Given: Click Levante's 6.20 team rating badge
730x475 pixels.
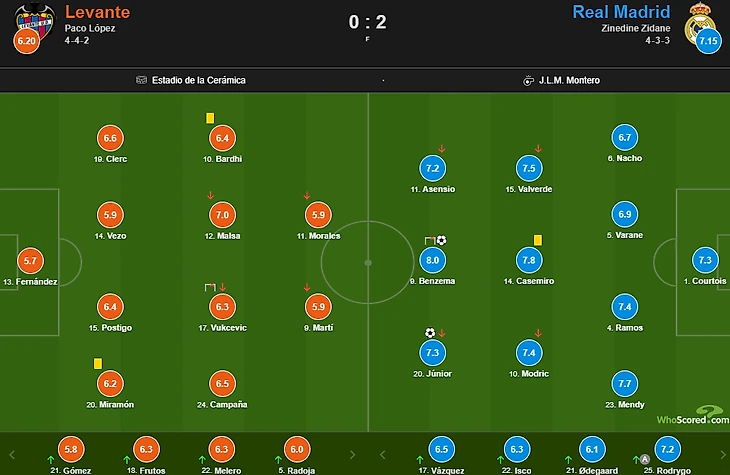Looking at the screenshot, I should (x=27, y=42).
